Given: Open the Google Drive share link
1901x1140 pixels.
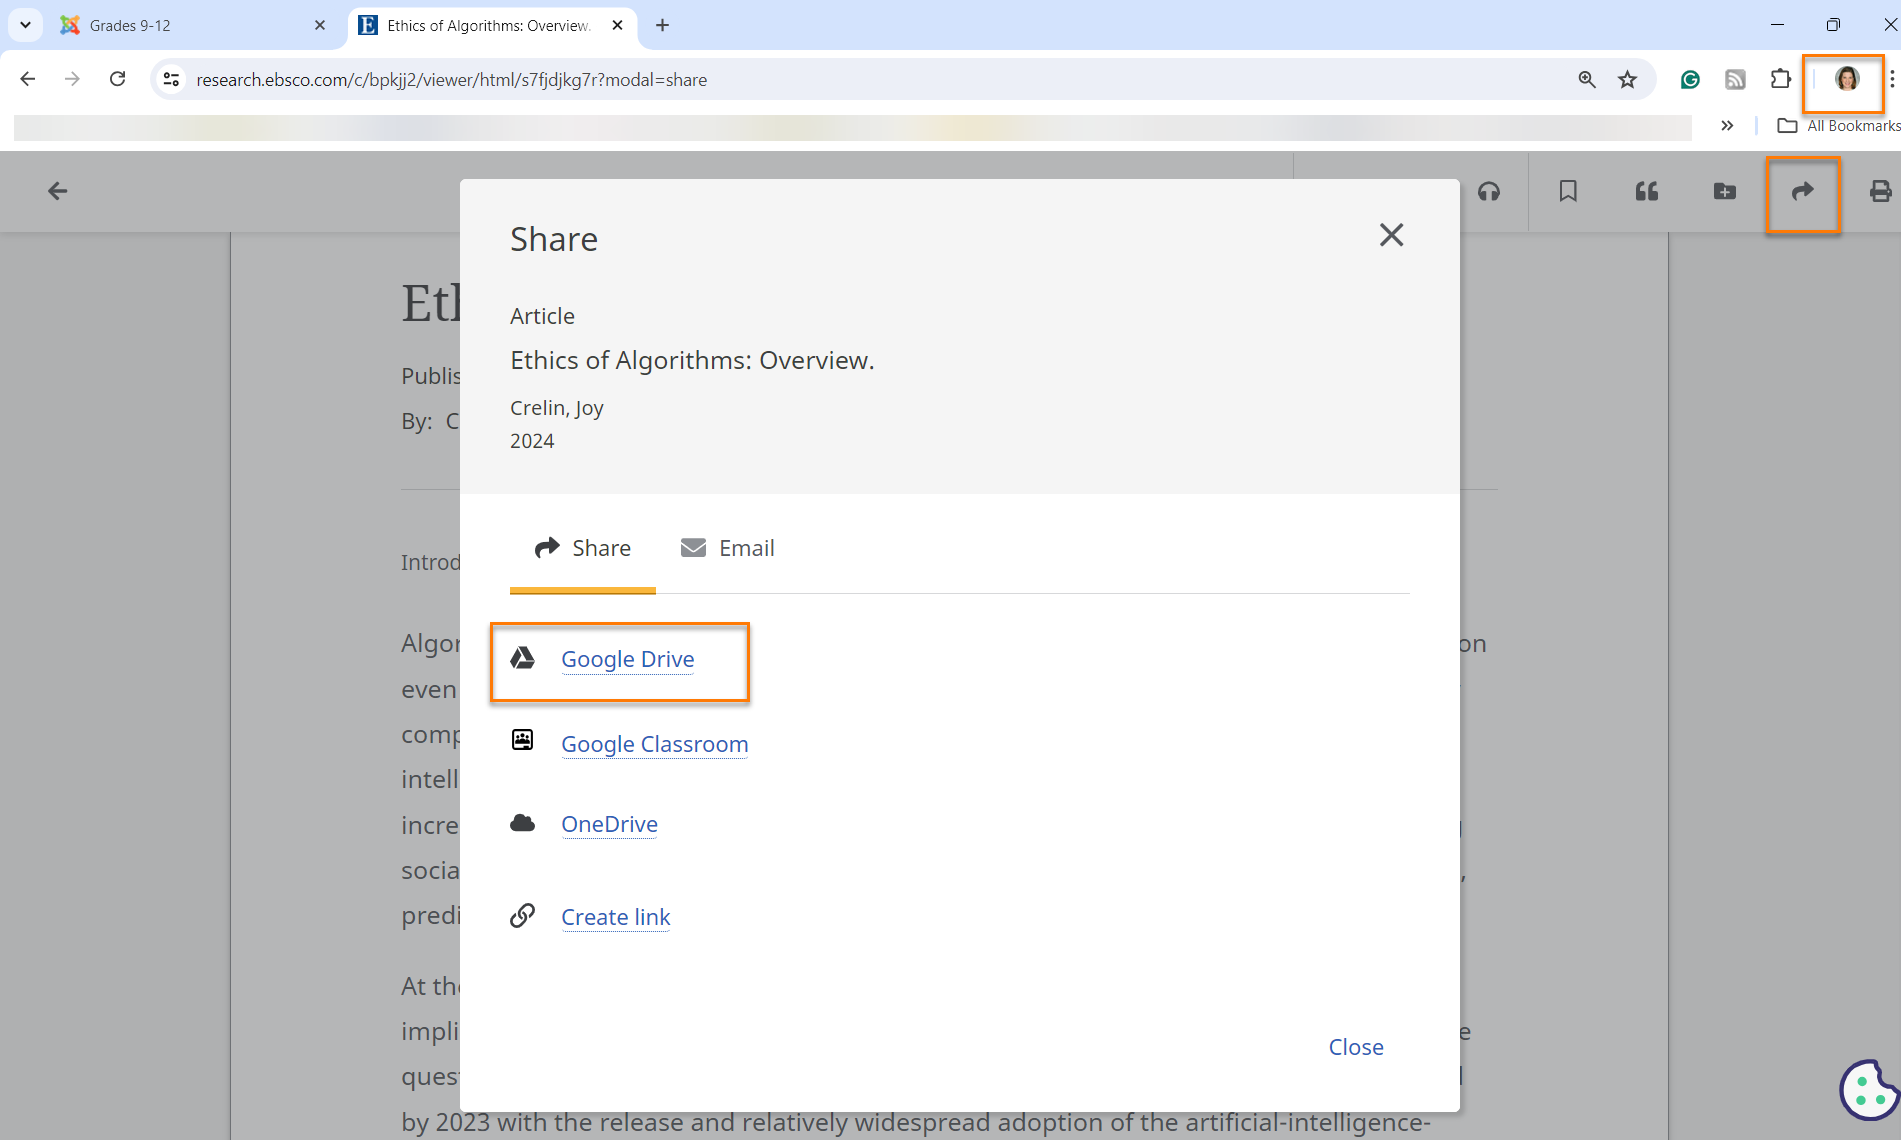Looking at the screenshot, I should (627, 659).
